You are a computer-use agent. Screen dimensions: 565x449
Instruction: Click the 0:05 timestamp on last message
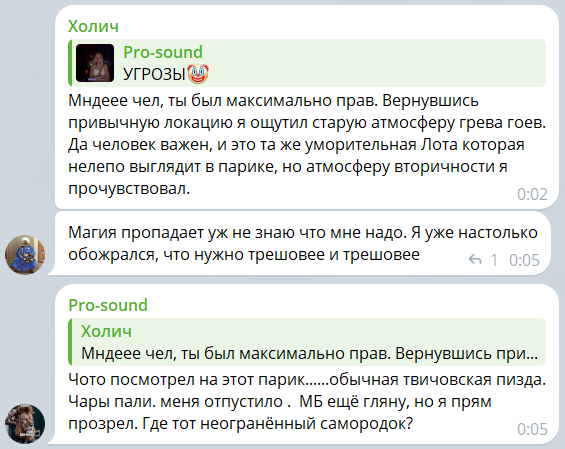pos(532,429)
